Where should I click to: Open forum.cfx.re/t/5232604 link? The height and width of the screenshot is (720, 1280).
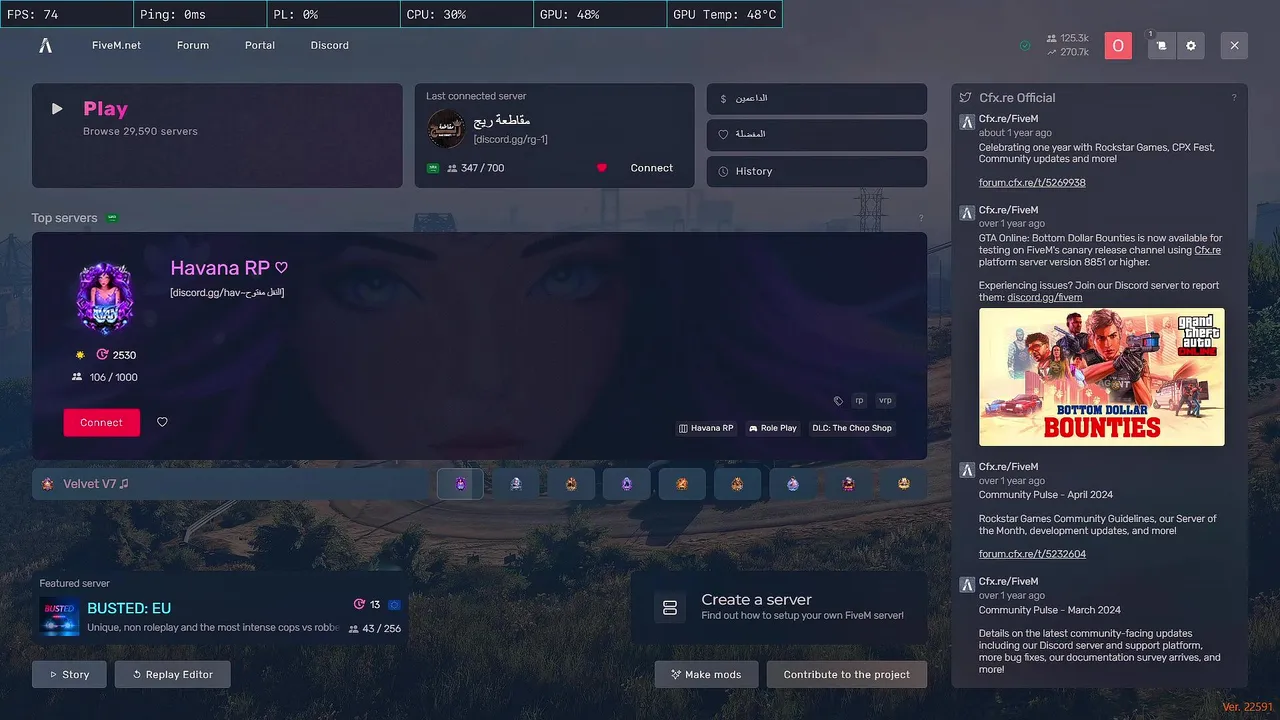pos(1032,554)
